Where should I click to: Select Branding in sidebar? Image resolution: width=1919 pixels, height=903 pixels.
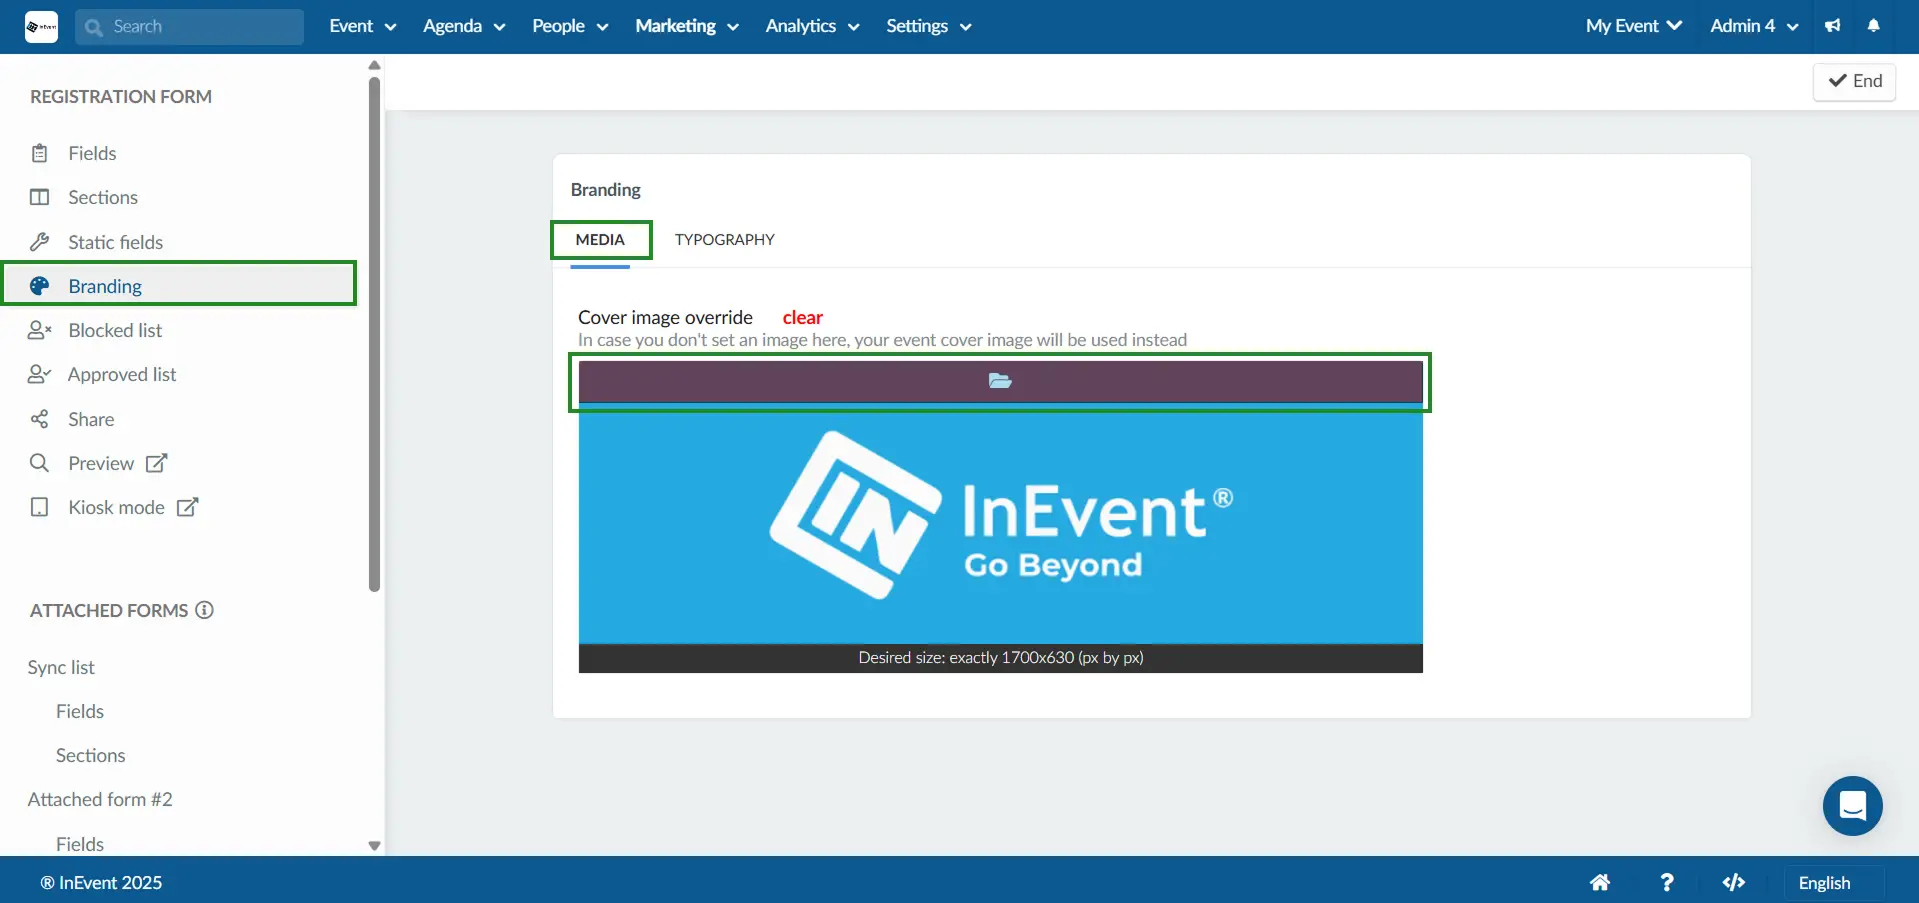coord(180,285)
